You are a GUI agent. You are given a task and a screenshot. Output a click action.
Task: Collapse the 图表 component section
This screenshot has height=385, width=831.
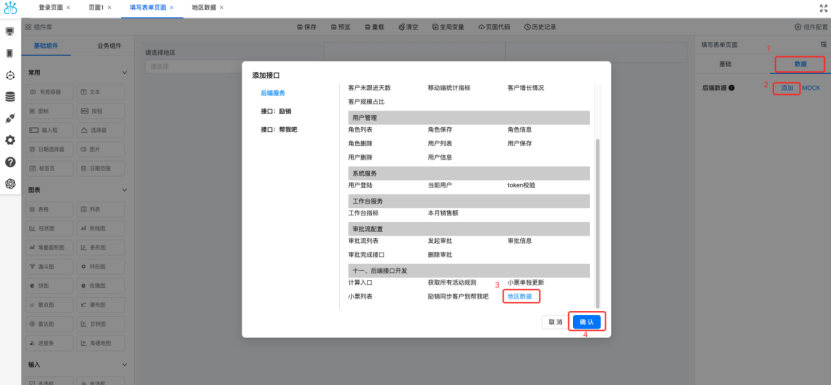coord(125,189)
